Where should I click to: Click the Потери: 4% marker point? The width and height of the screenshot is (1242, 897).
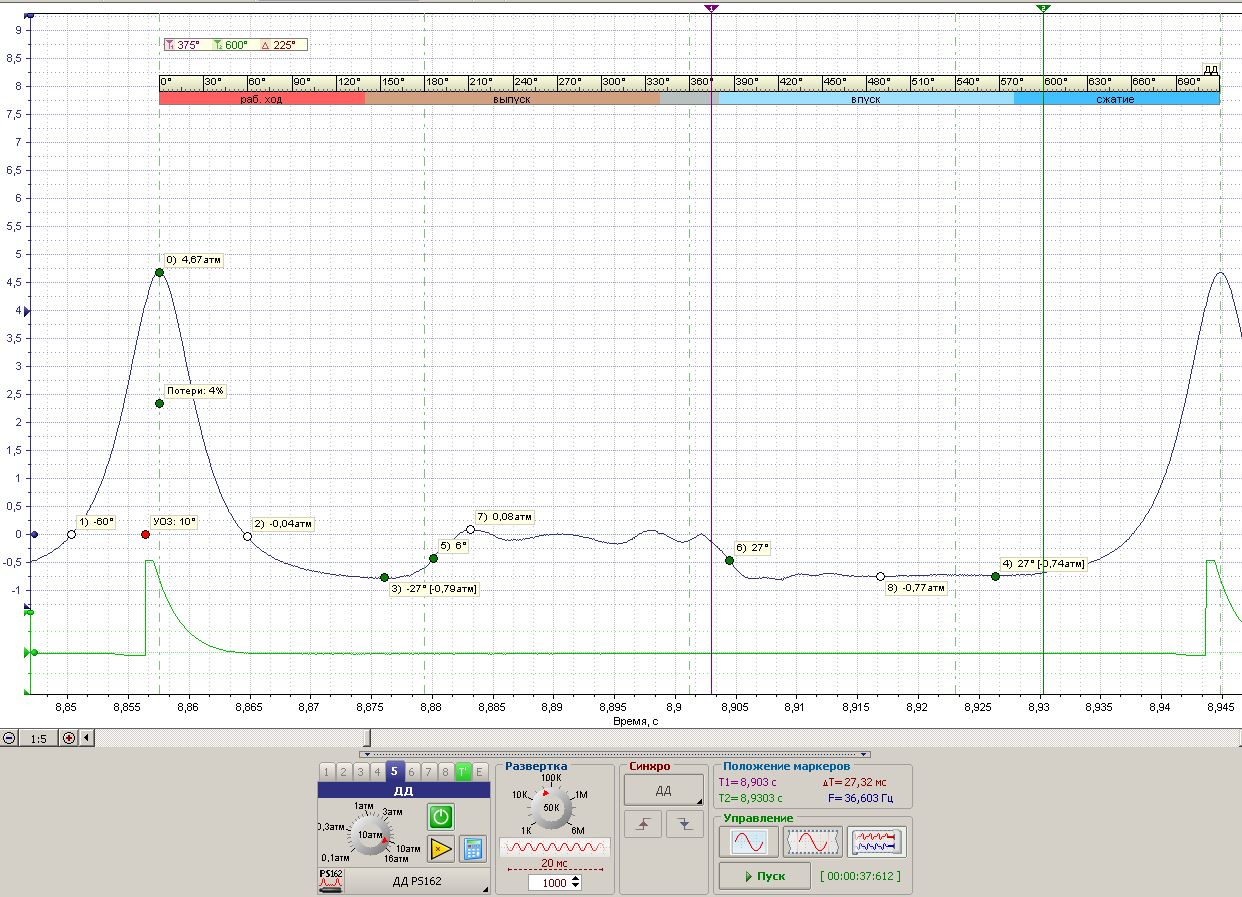(x=159, y=403)
